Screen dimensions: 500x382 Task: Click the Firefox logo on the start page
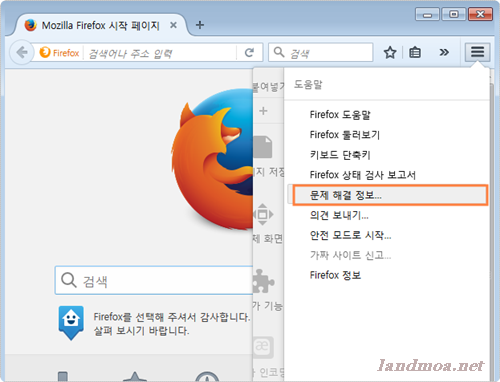(x=212, y=159)
